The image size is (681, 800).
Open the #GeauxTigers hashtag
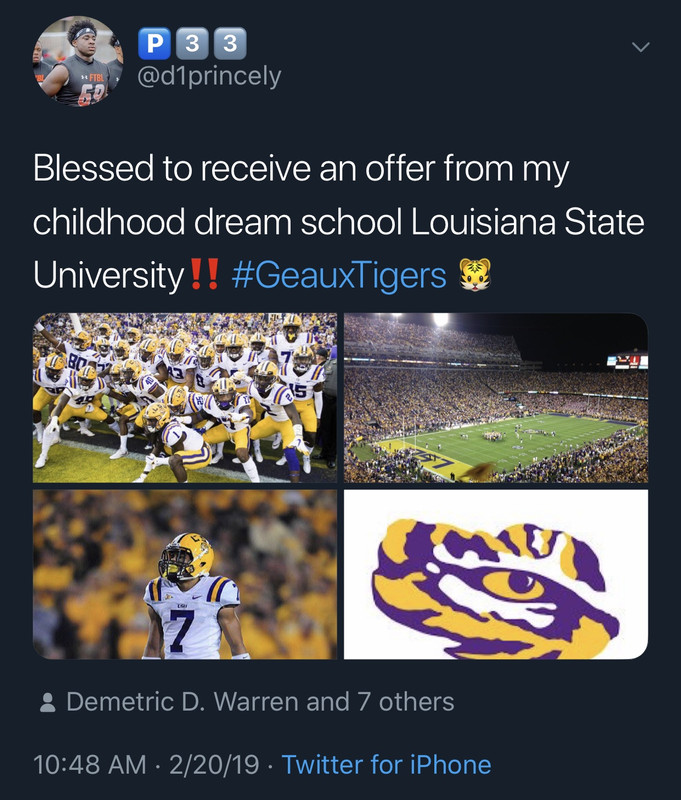point(339,275)
